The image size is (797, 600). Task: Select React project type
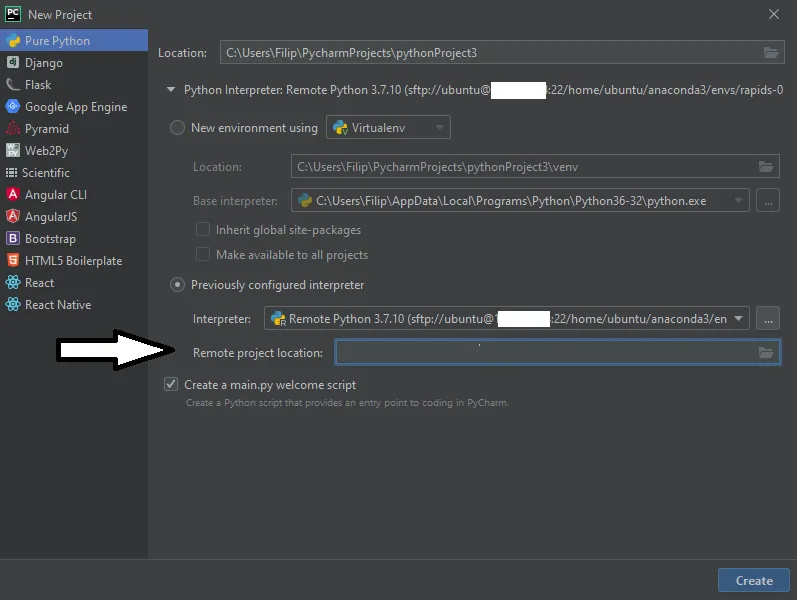click(x=74, y=282)
